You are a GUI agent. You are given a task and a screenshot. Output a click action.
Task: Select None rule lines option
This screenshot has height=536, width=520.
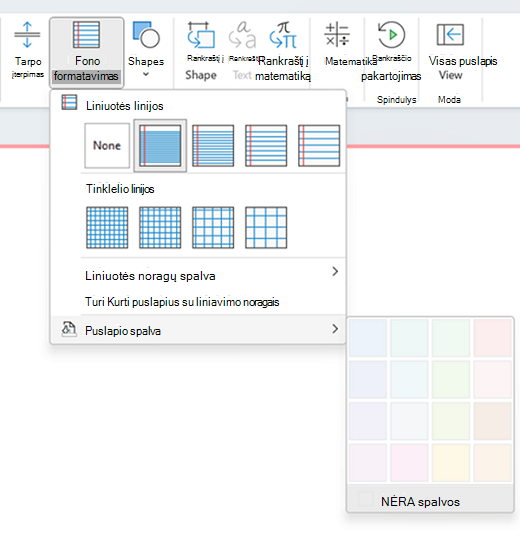(107, 146)
